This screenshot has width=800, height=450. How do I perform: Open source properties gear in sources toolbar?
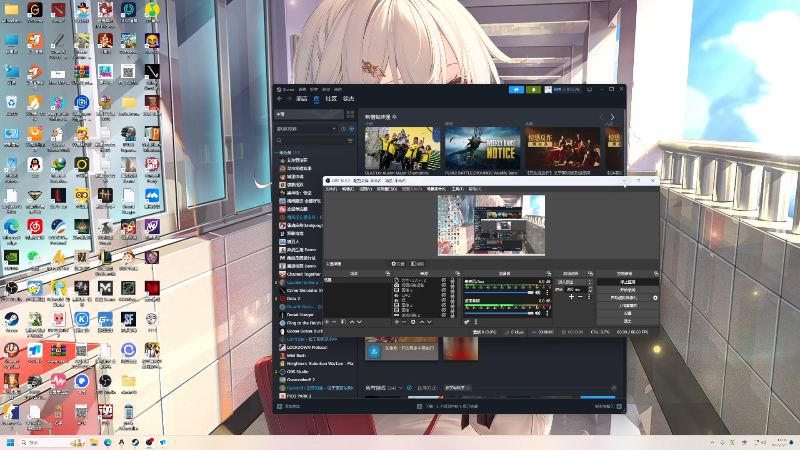413,322
